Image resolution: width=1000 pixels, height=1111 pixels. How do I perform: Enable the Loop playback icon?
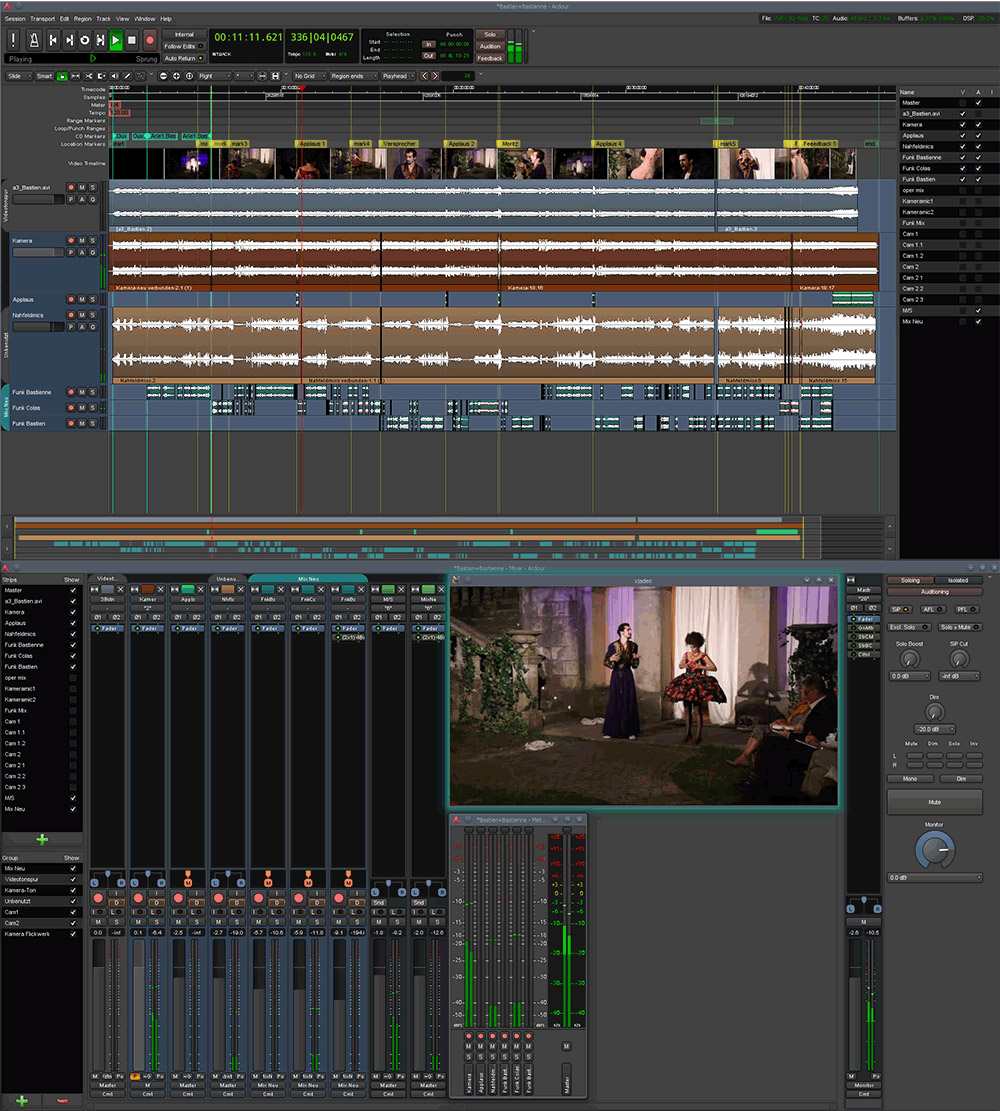coord(85,40)
